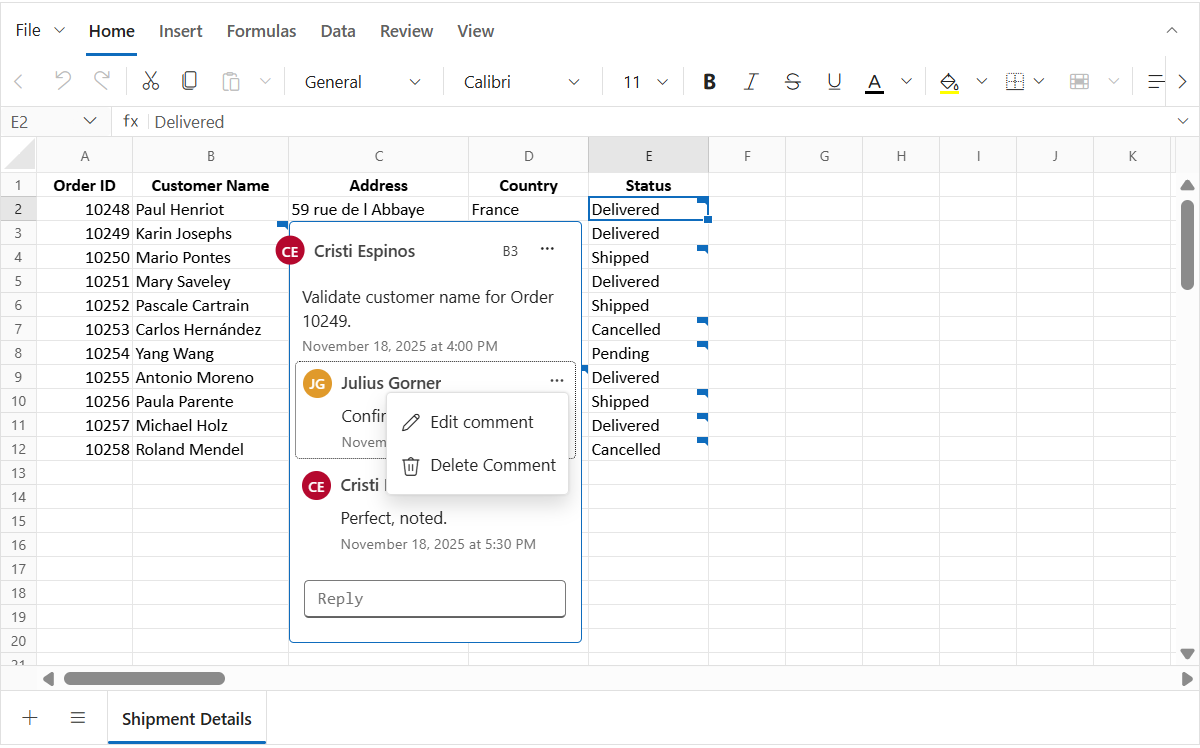Click the Borders icon
The image size is (1200, 748).
(1014, 82)
